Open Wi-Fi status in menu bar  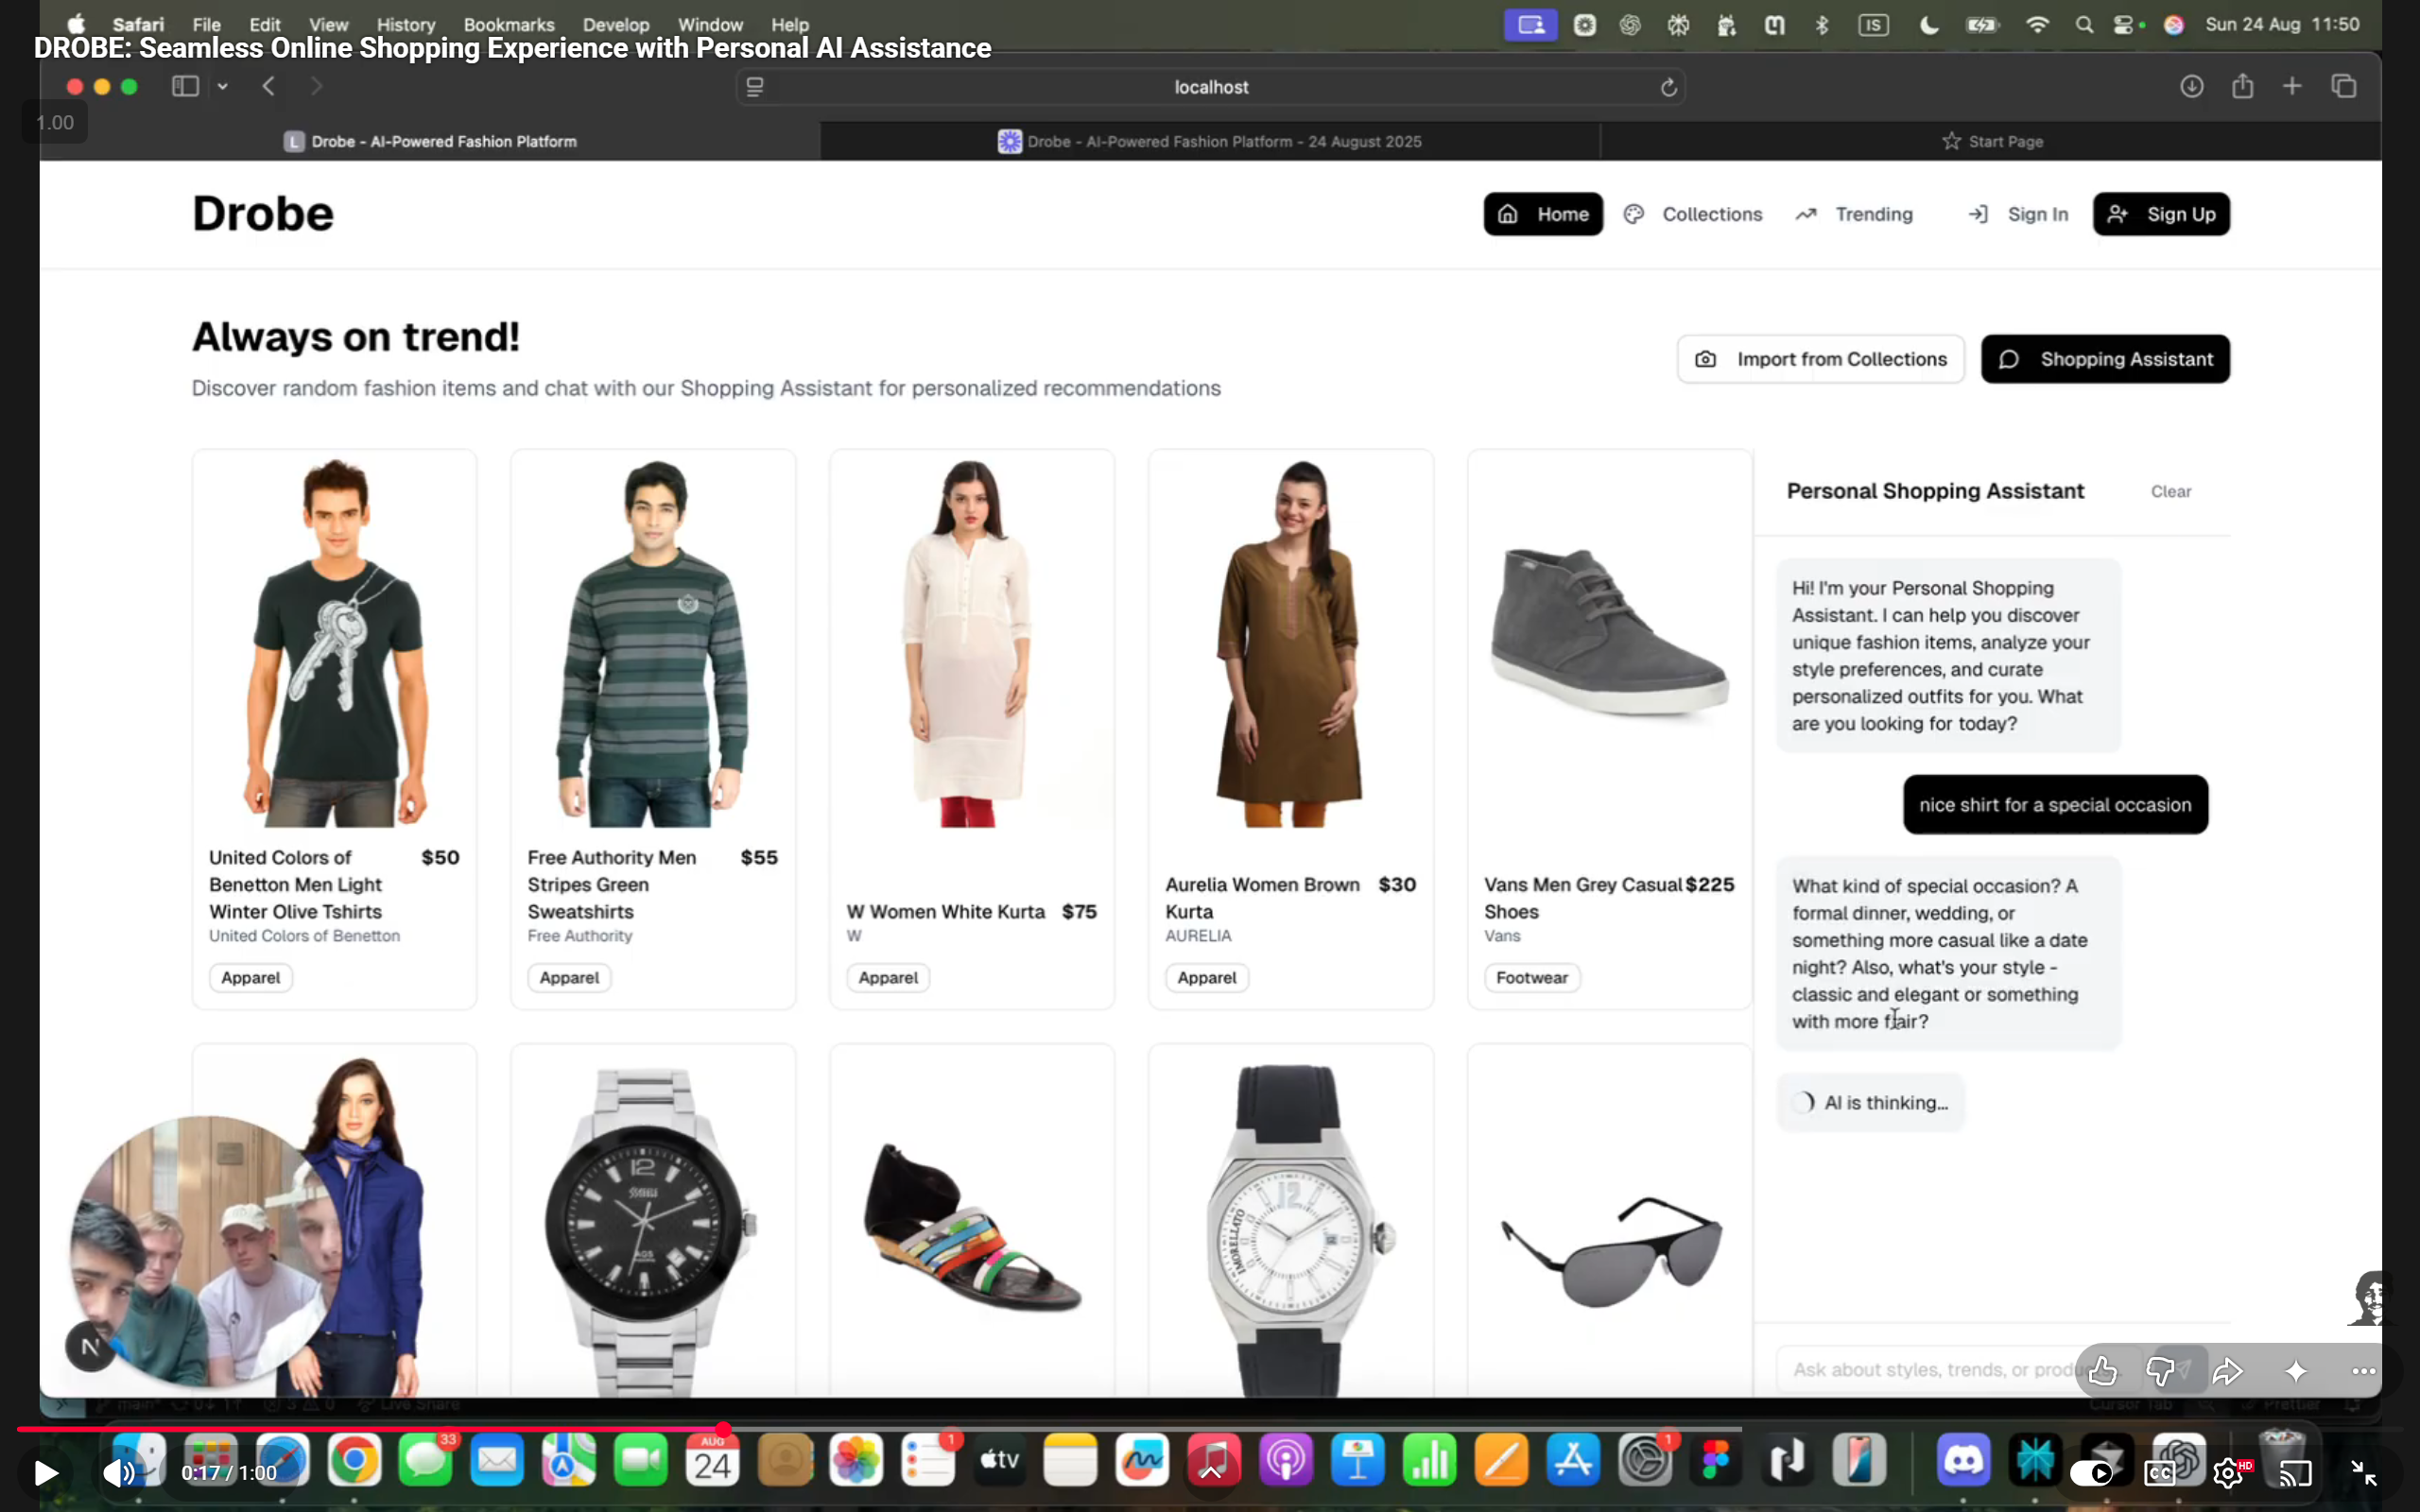(2037, 24)
